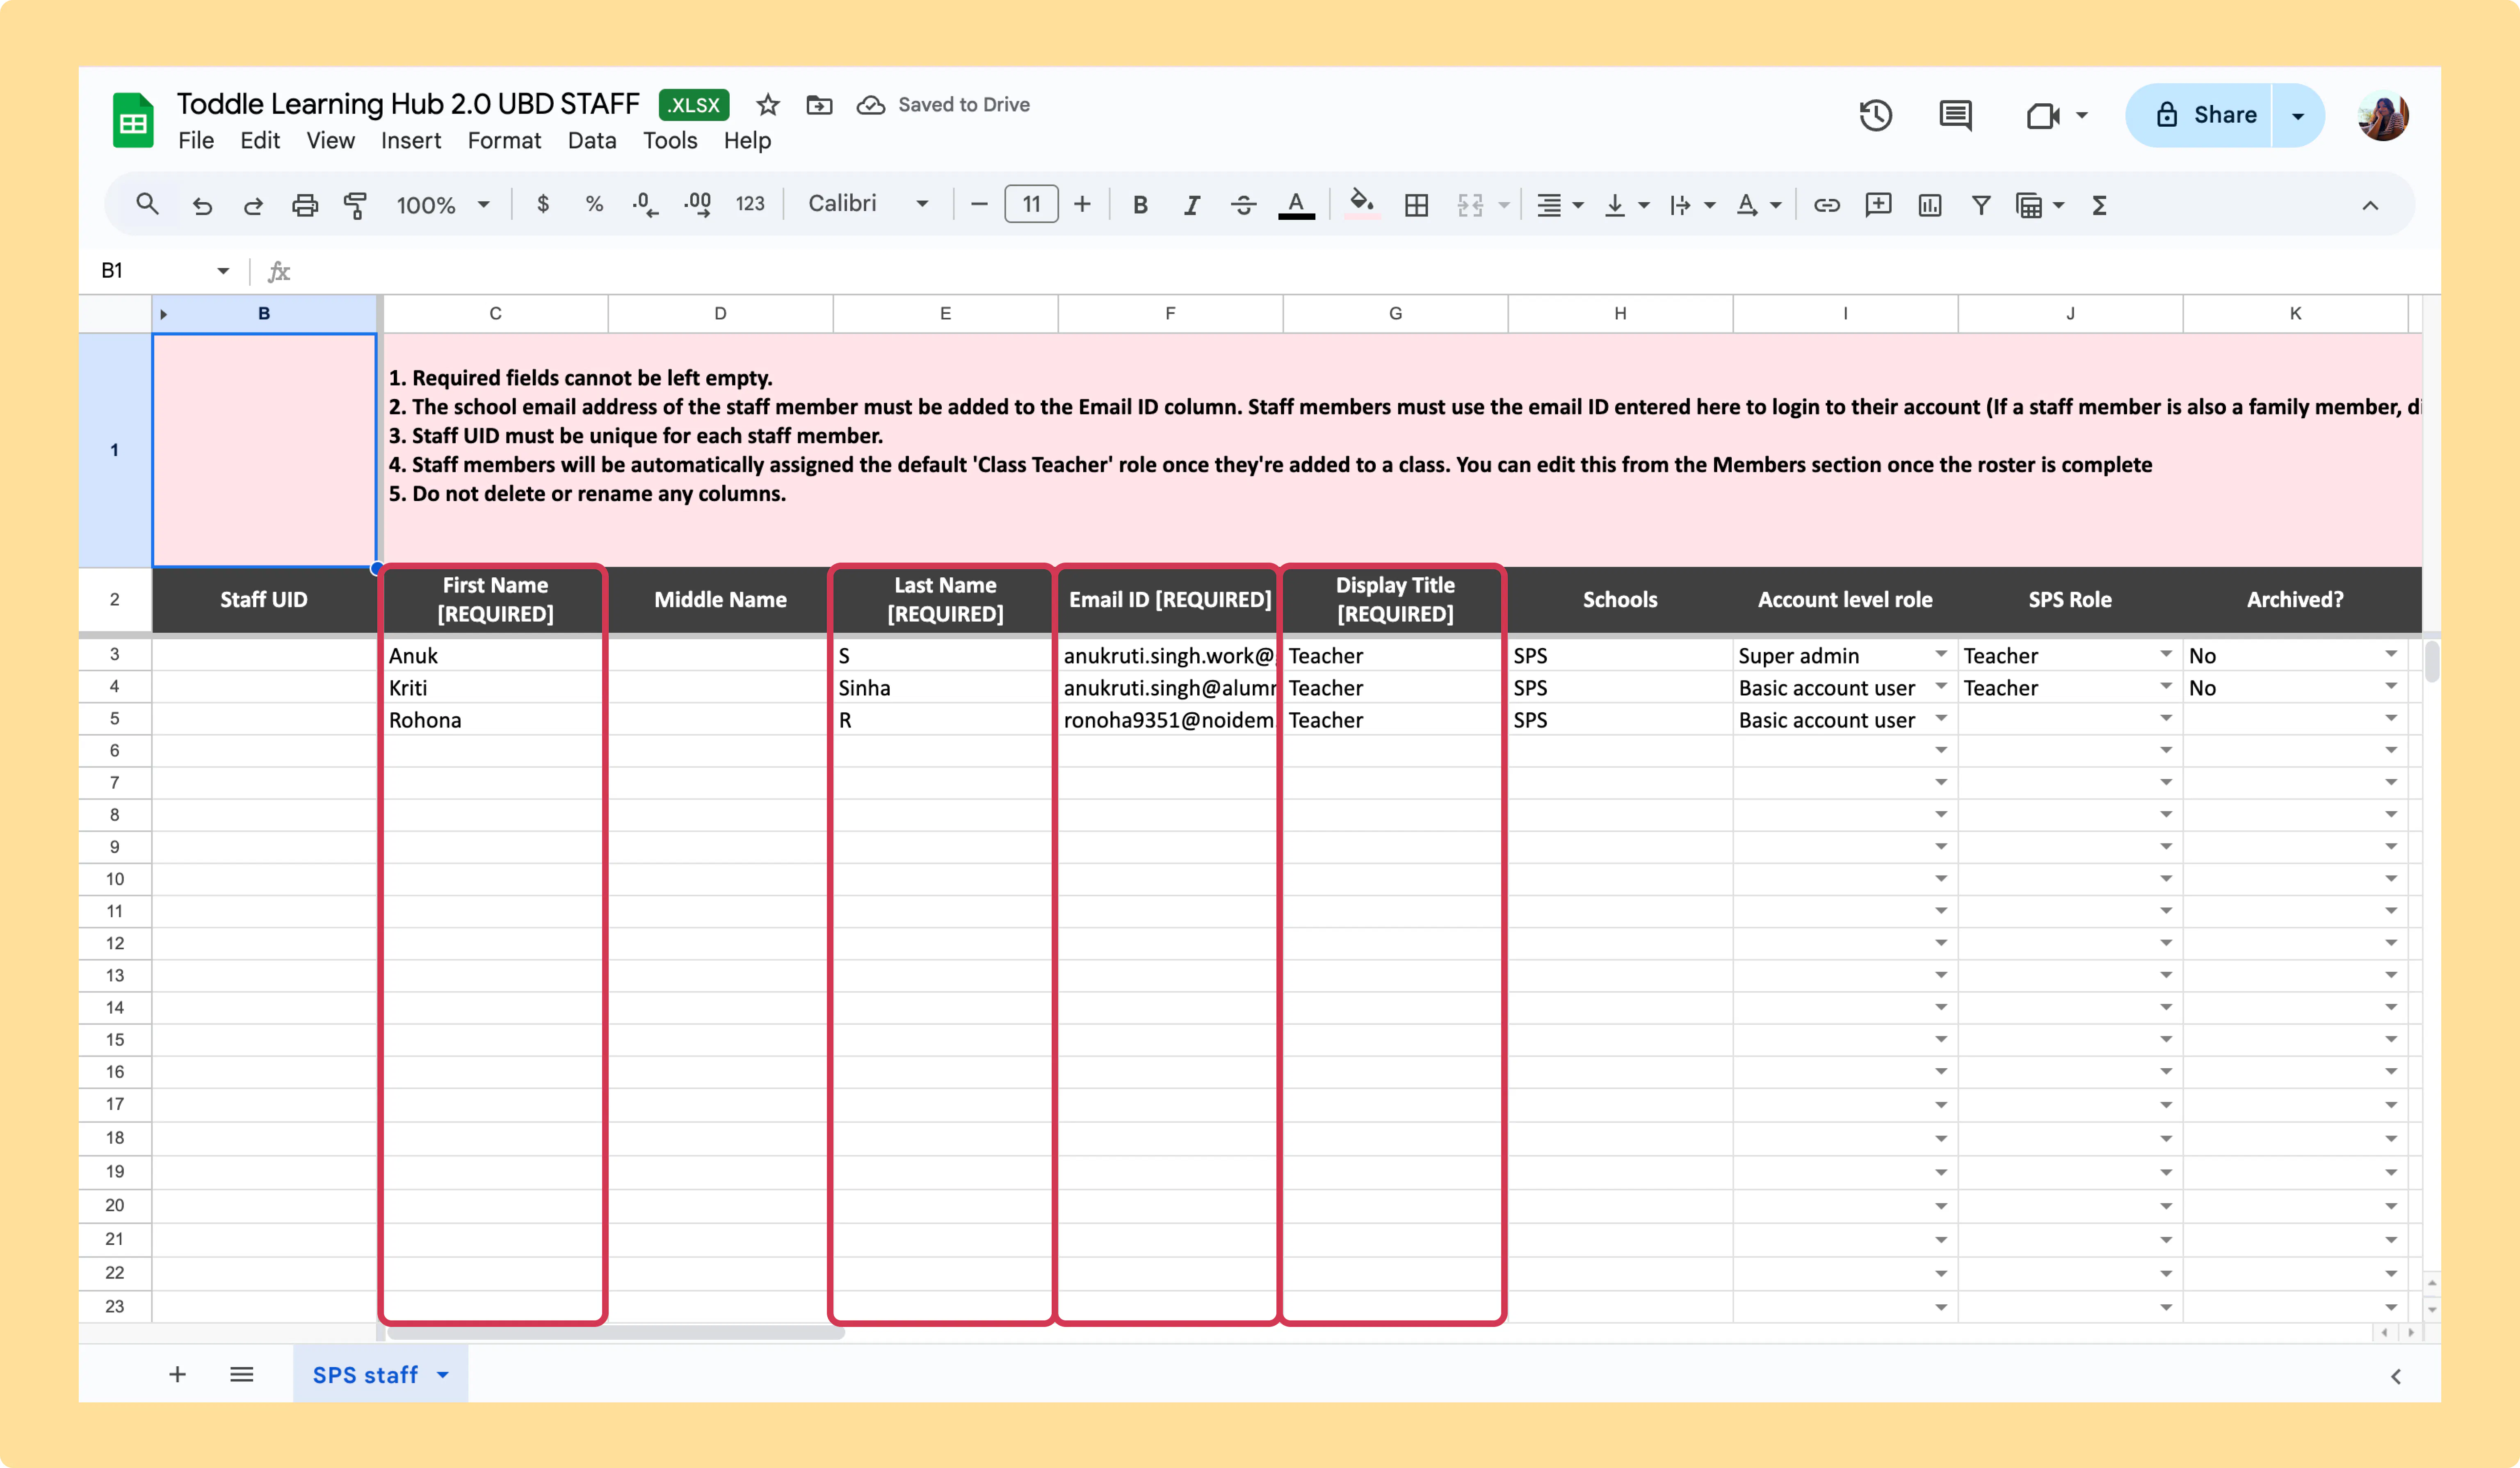Toggle italic formatting

(1191, 205)
